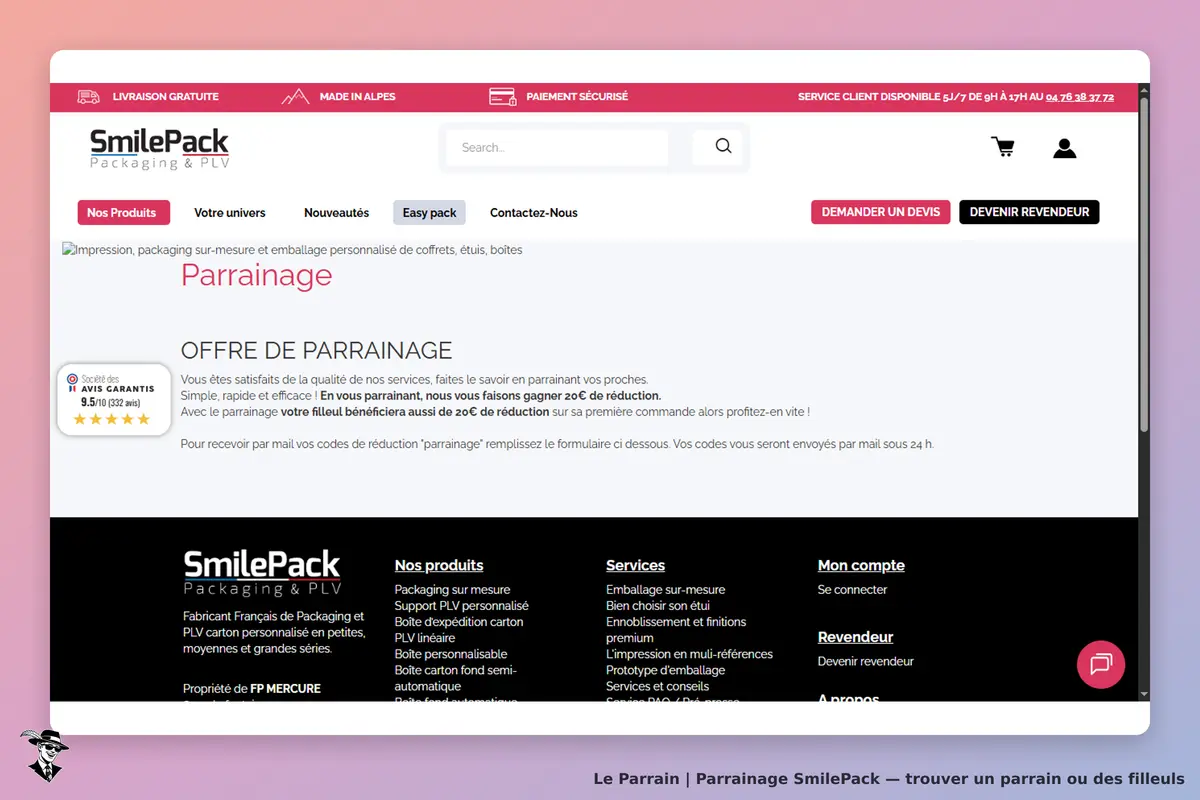Open footer link Services et conseils
This screenshot has height=800, width=1200.
click(657, 686)
